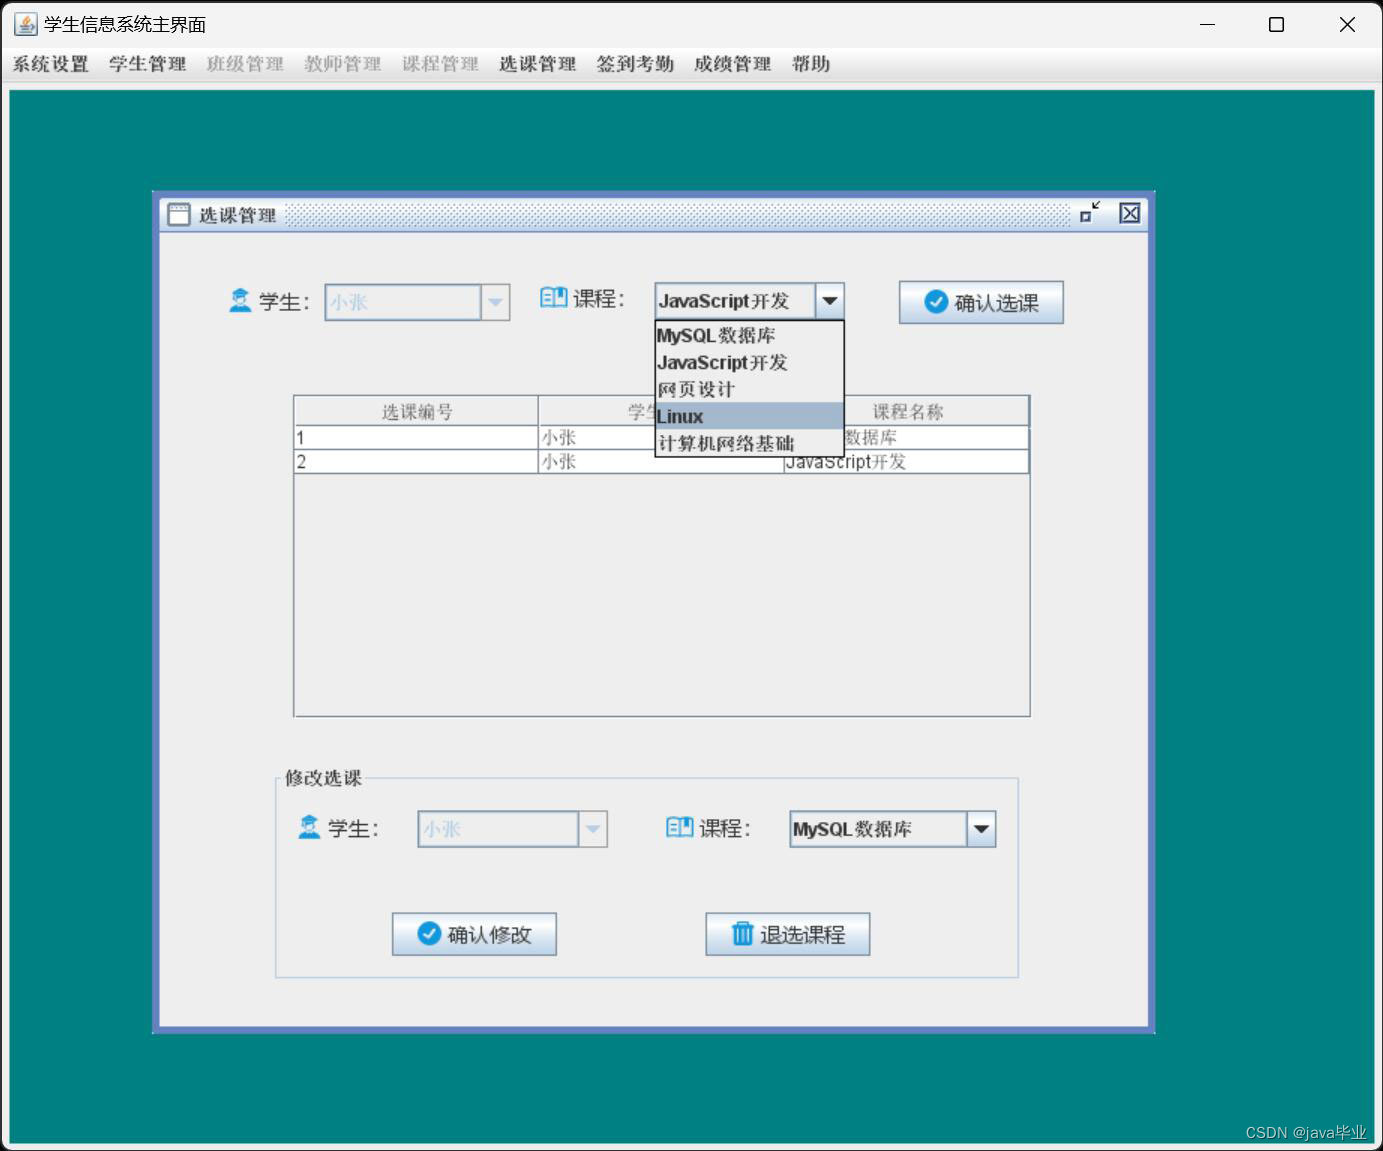
Task: Open 签到考勤 menu
Action: click(x=635, y=64)
